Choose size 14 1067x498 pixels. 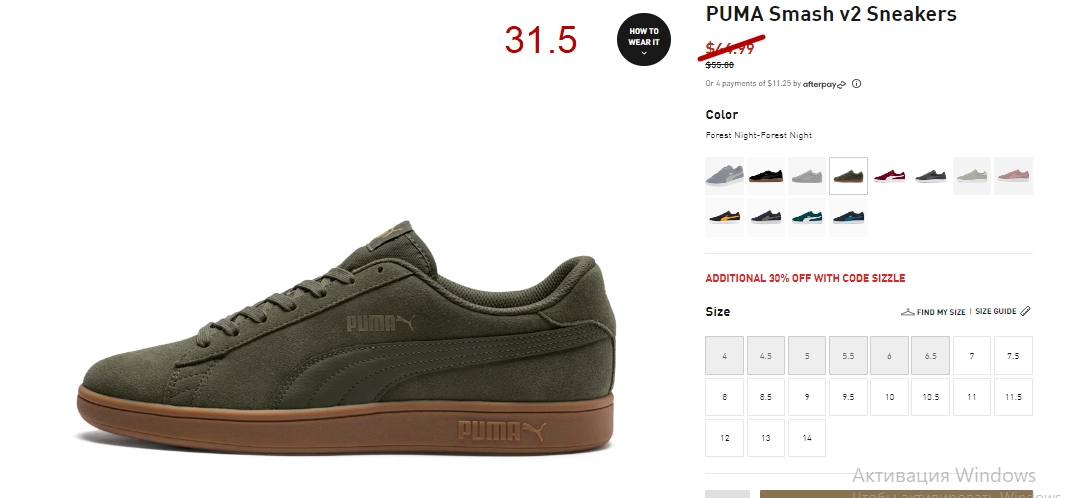(x=806, y=437)
